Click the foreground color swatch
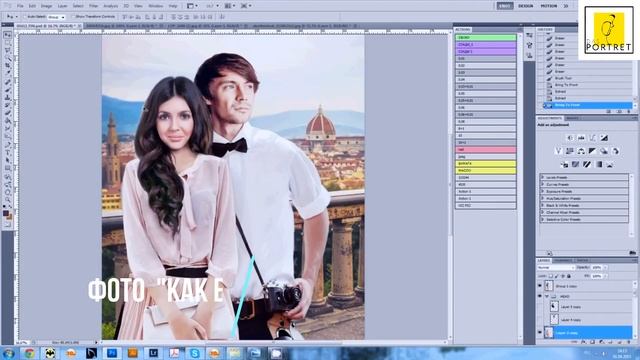640x360 pixels. point(6,213)
